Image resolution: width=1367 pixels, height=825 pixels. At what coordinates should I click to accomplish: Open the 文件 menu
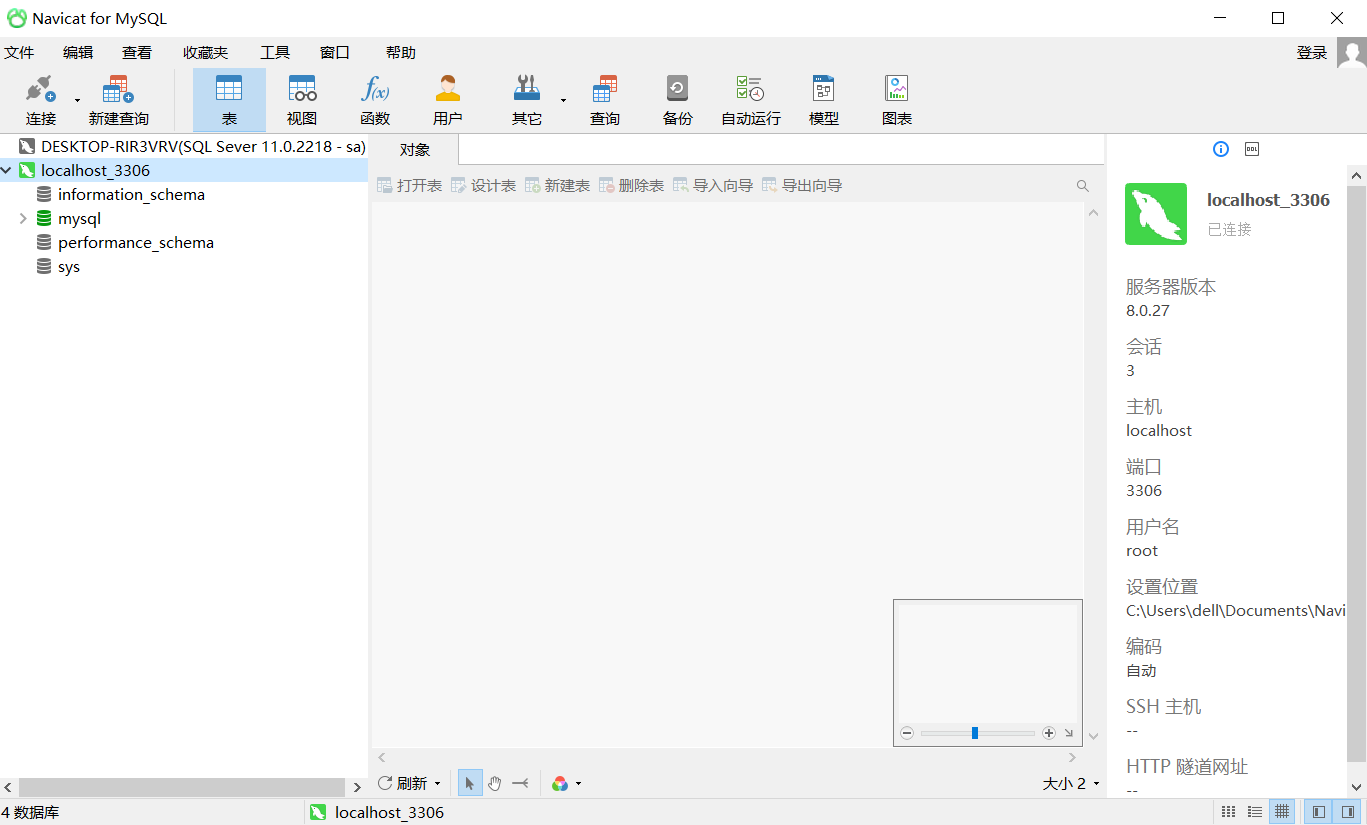(x=19, y=53)
